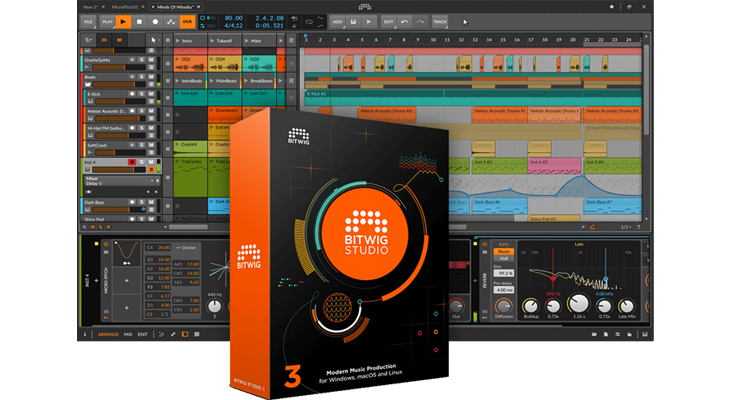Mute the Hi-Hat FM track
This screenshot has height=400, width=730.
pyautogui.click(x=151, y=128)
